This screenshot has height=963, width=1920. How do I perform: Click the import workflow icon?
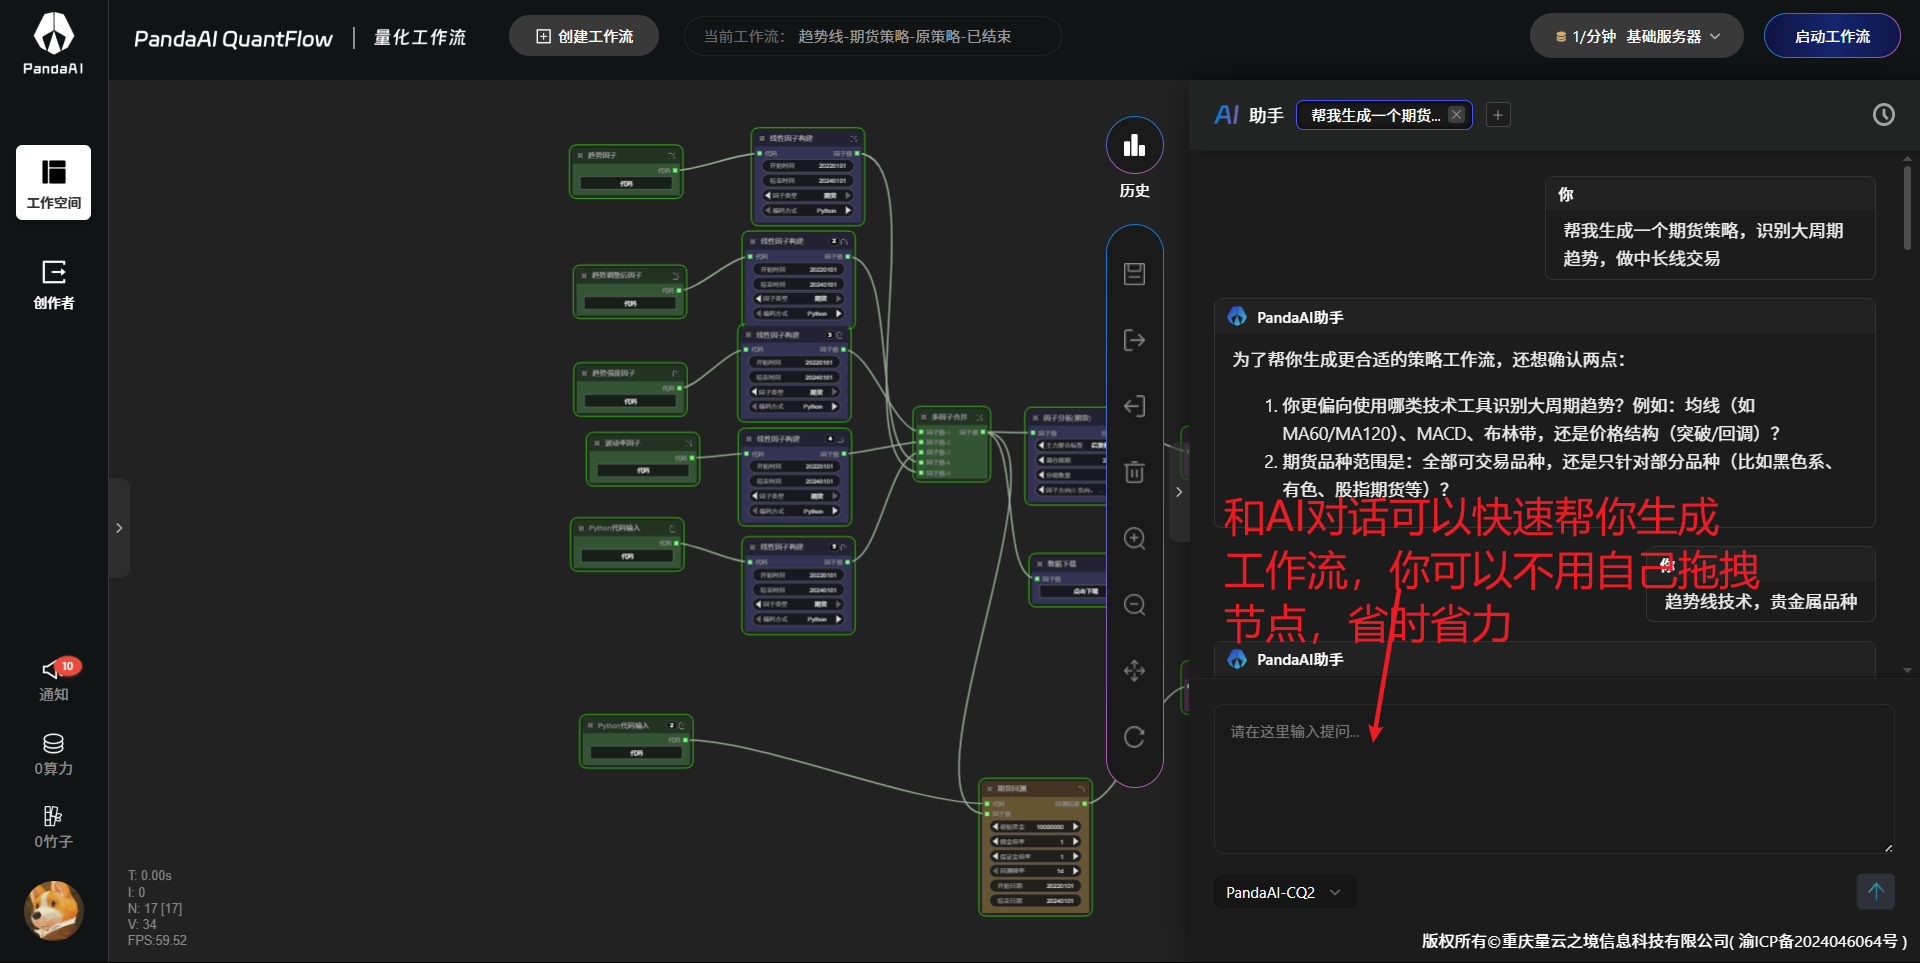[x=1134, y=406]
